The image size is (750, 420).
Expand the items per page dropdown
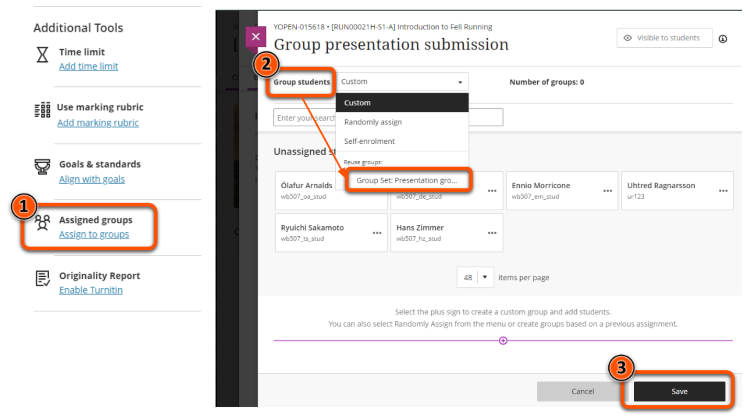click(474, 277)
